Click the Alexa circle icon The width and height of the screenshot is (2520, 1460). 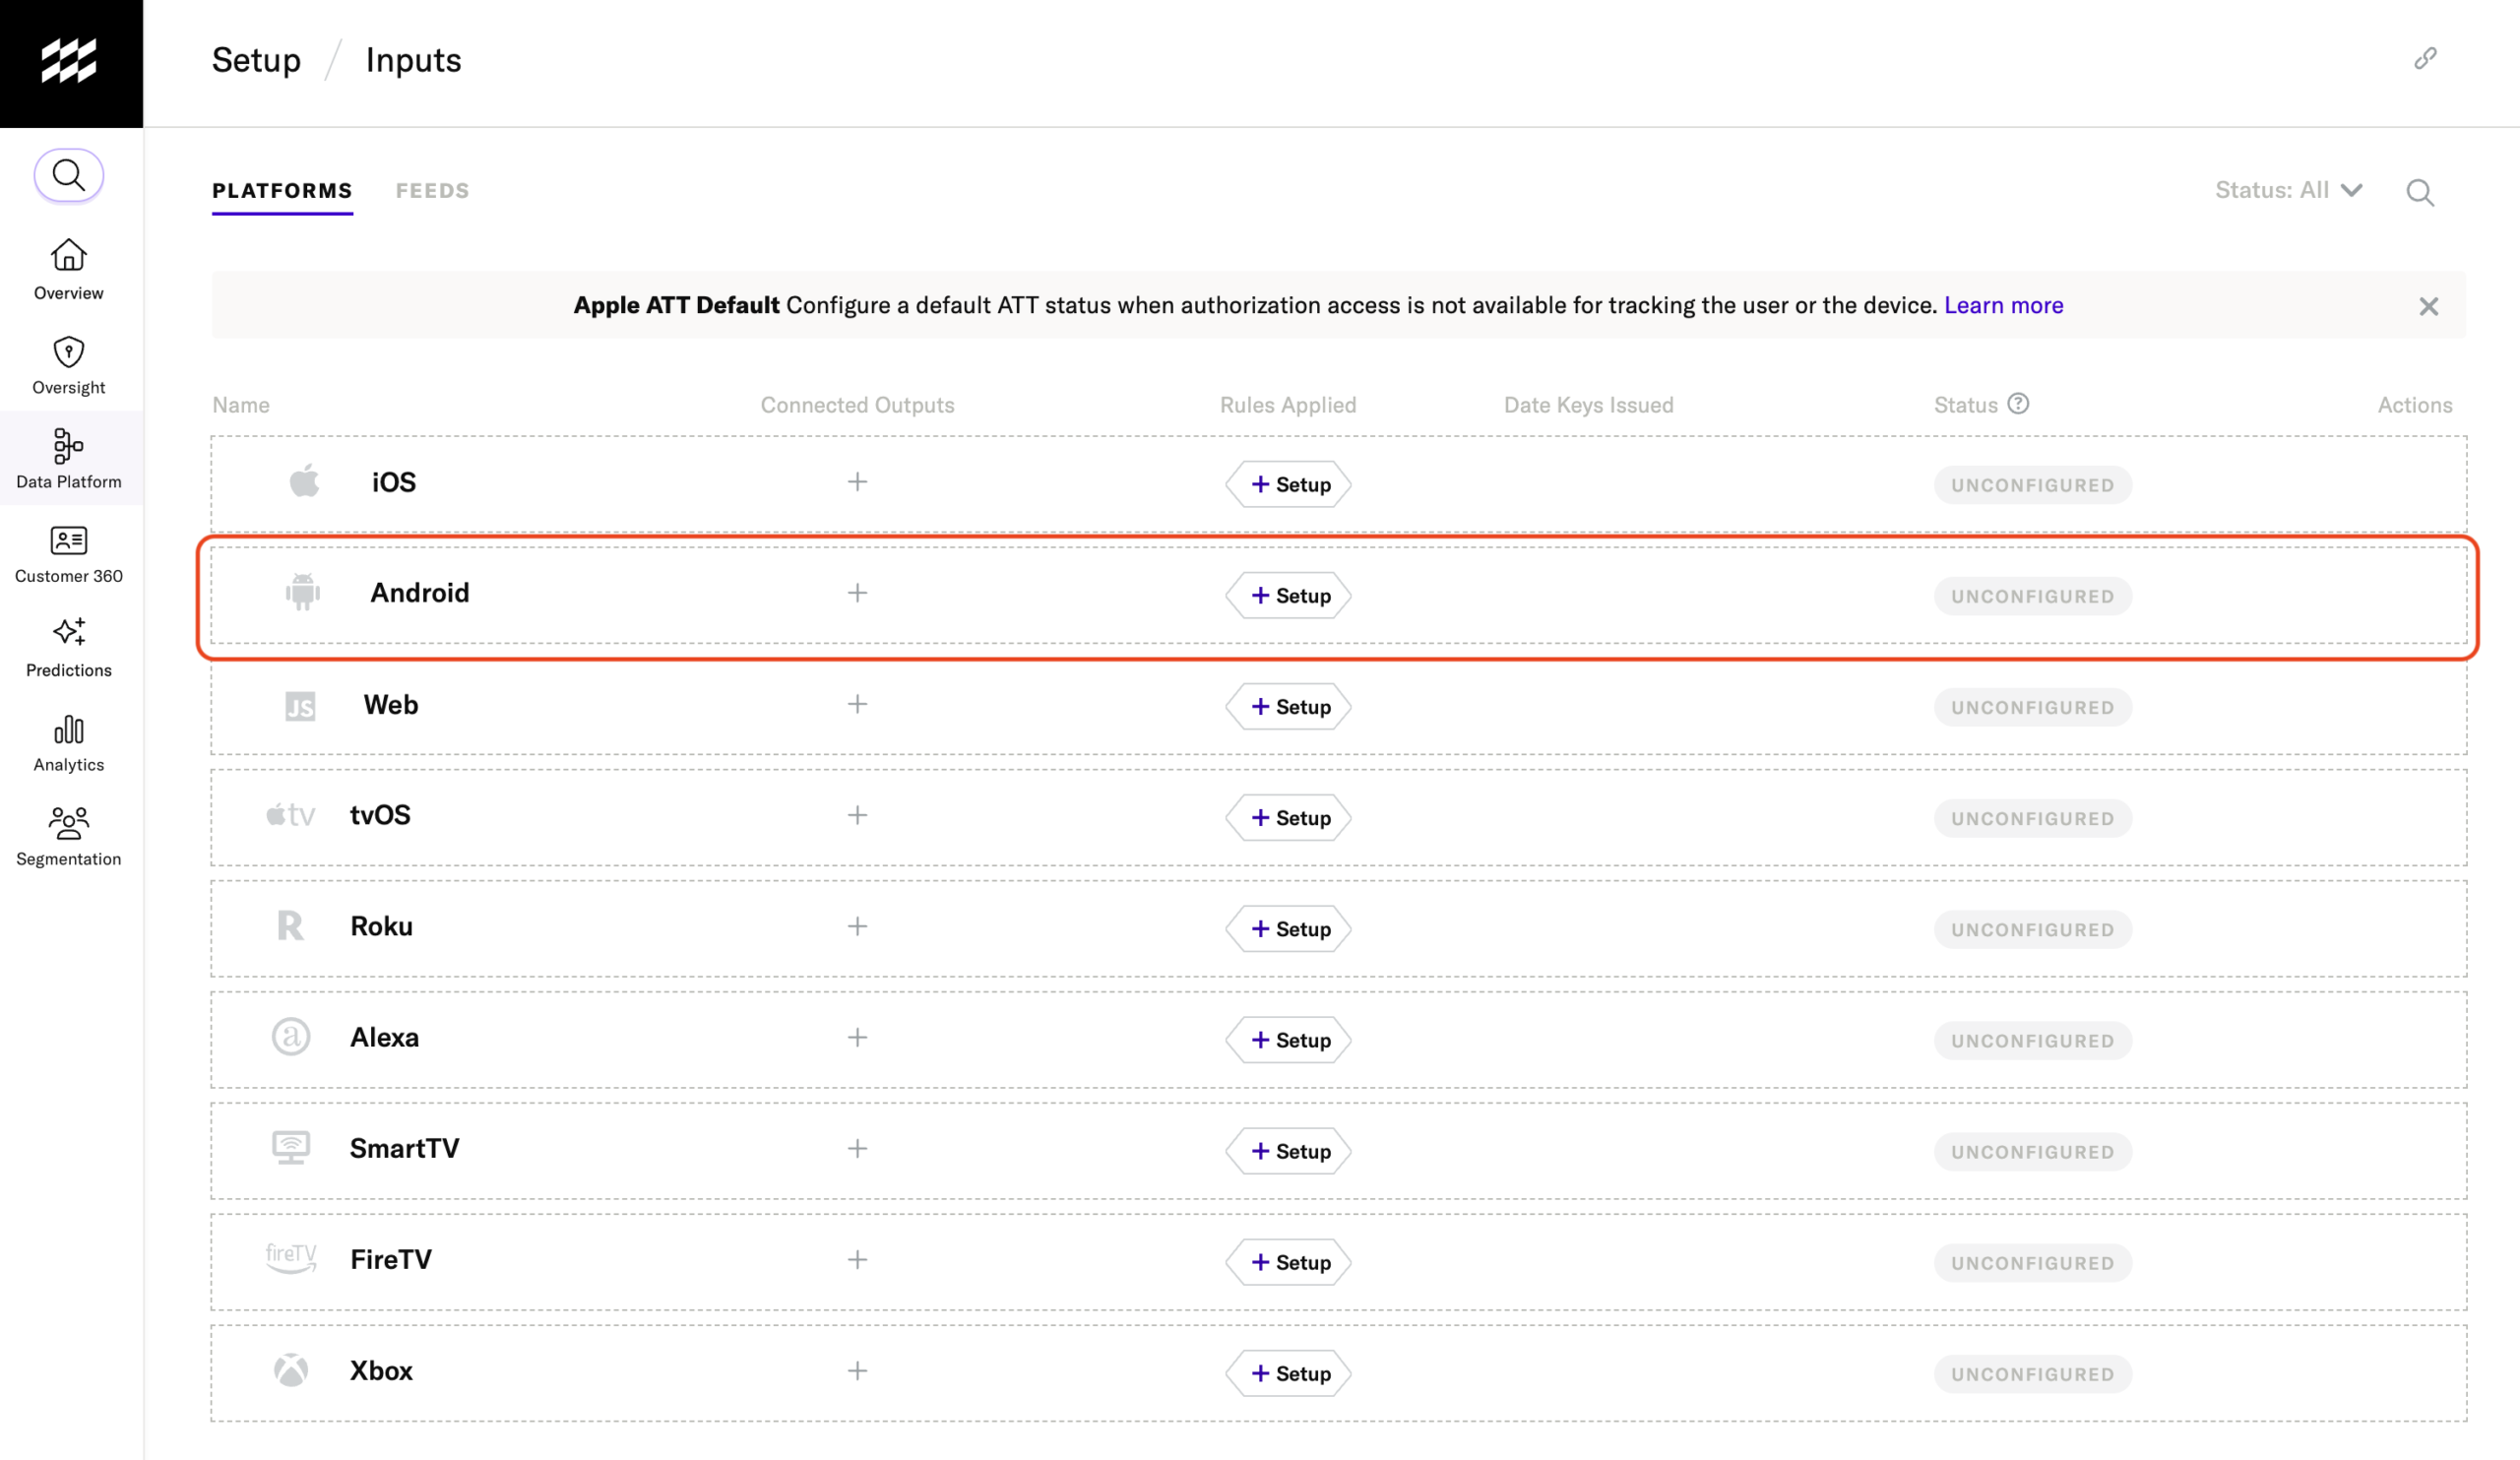click(291, 1037)
